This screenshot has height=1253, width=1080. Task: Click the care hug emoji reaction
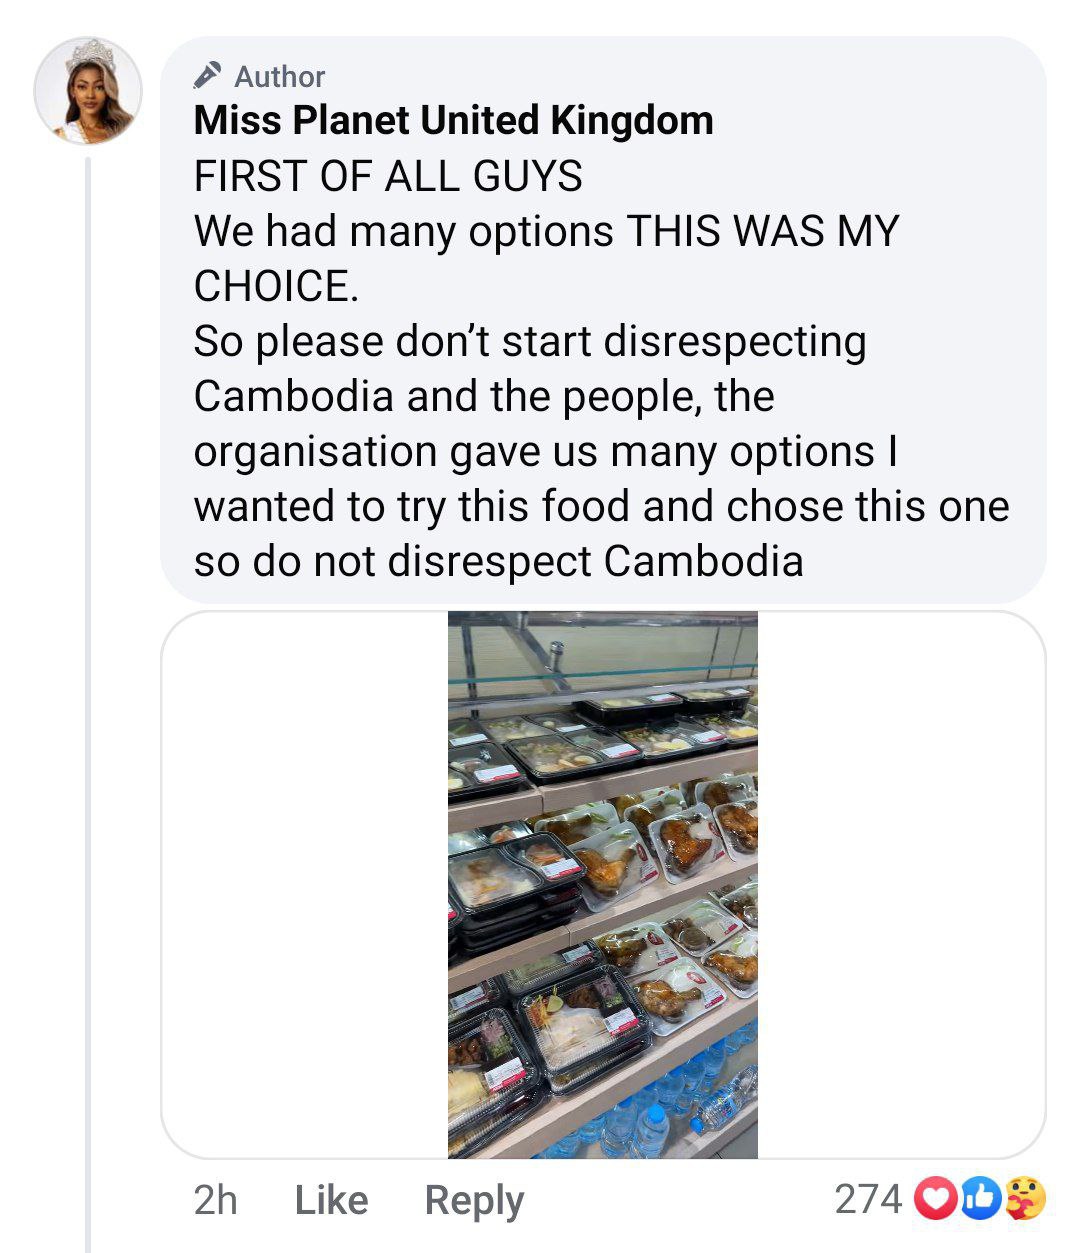click(x=1024, y=1199)
